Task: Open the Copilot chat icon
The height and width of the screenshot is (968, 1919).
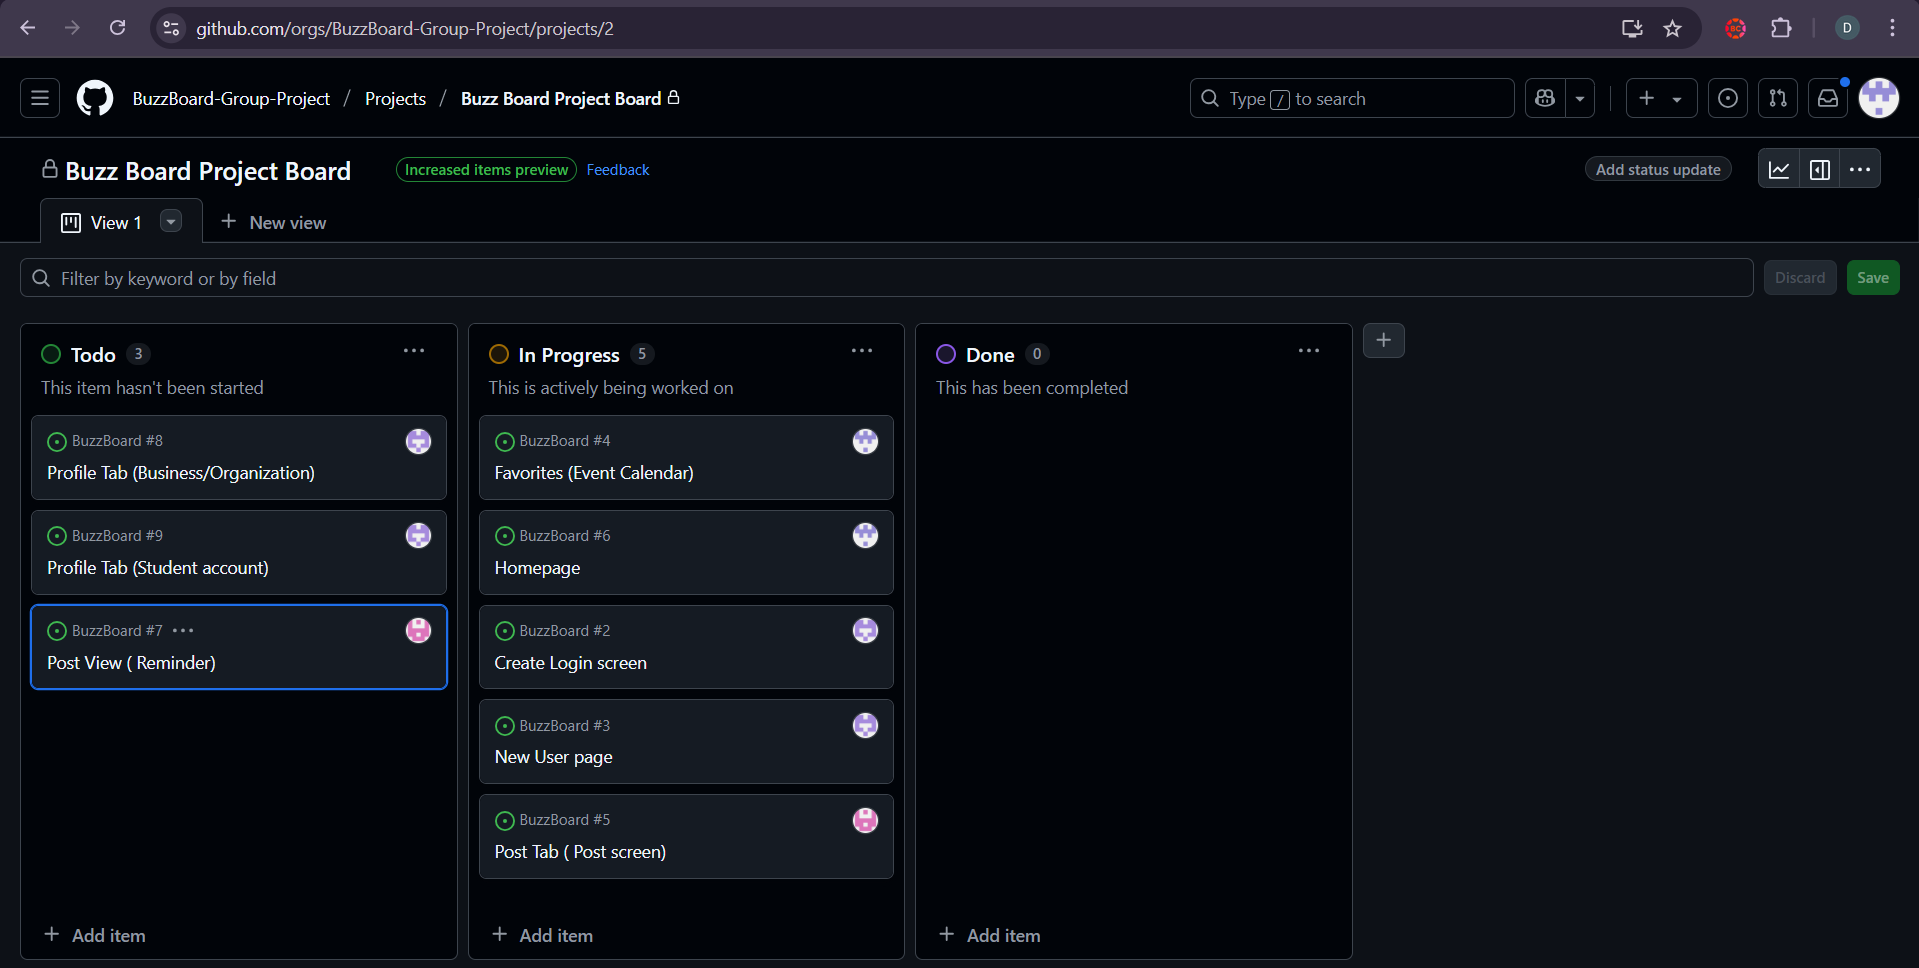Action: [1545, 98]
